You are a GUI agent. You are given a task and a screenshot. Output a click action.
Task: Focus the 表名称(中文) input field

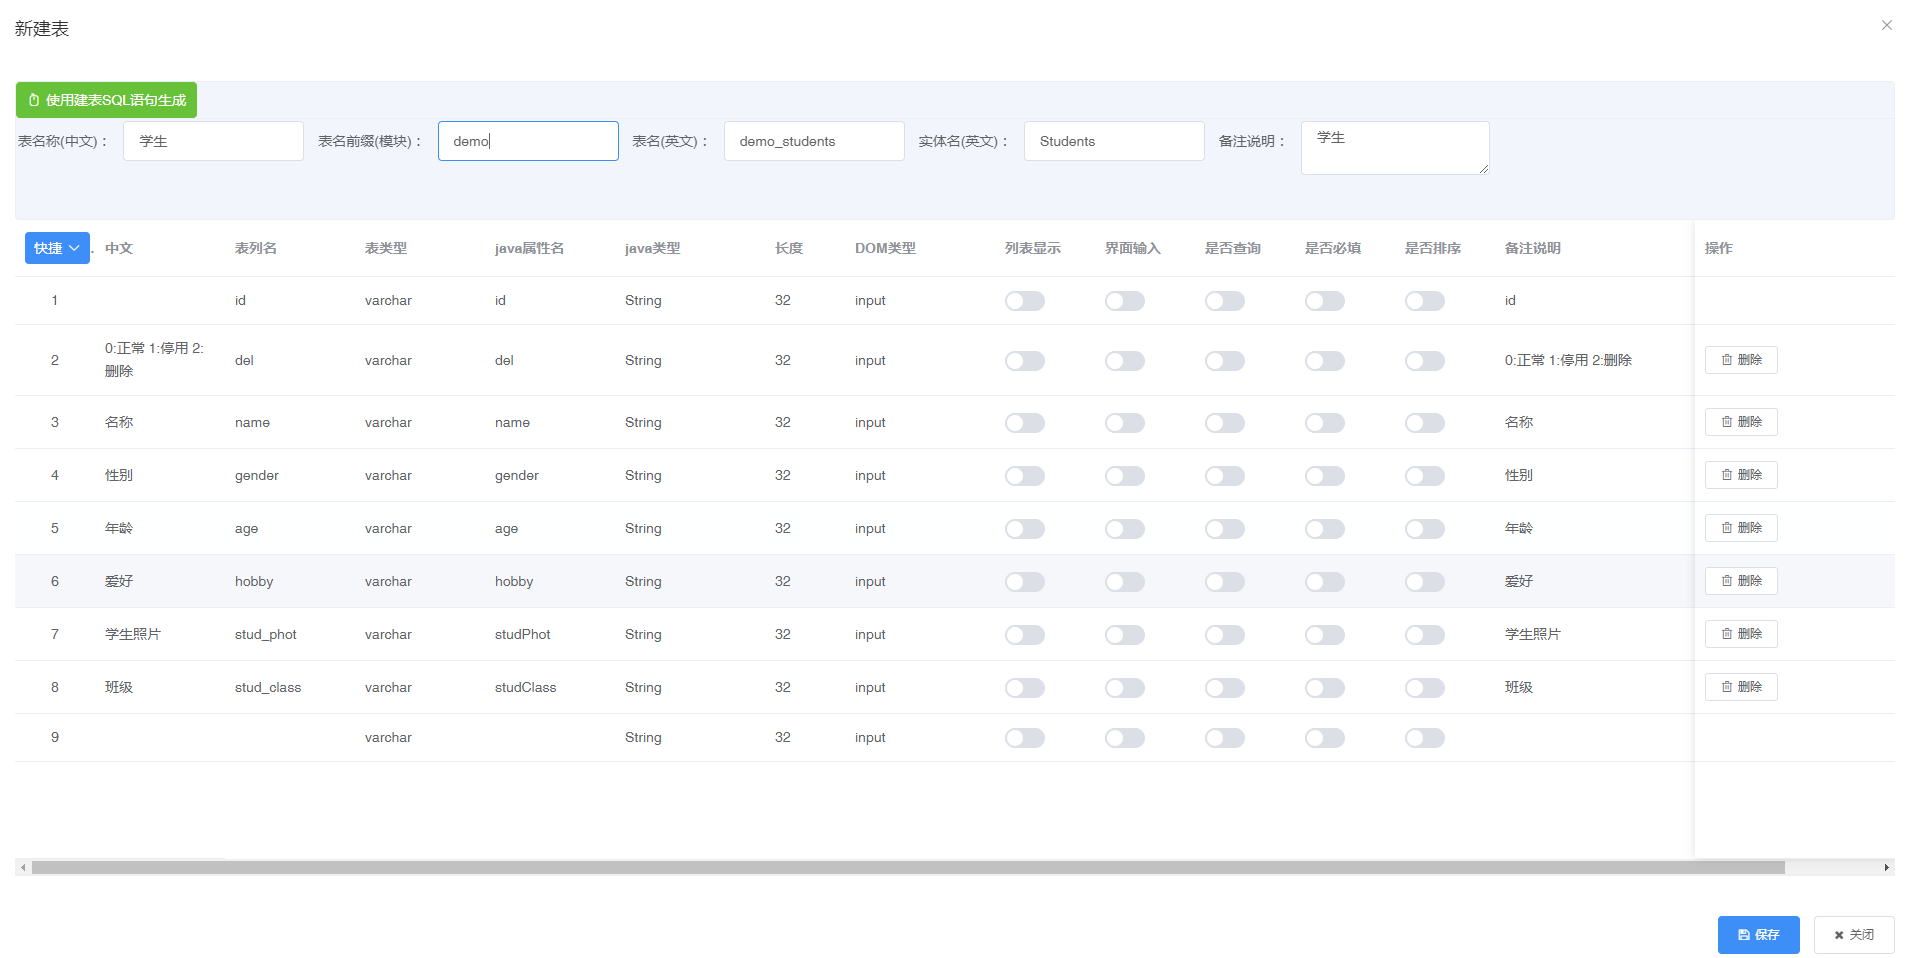click(x=213, y=141)
